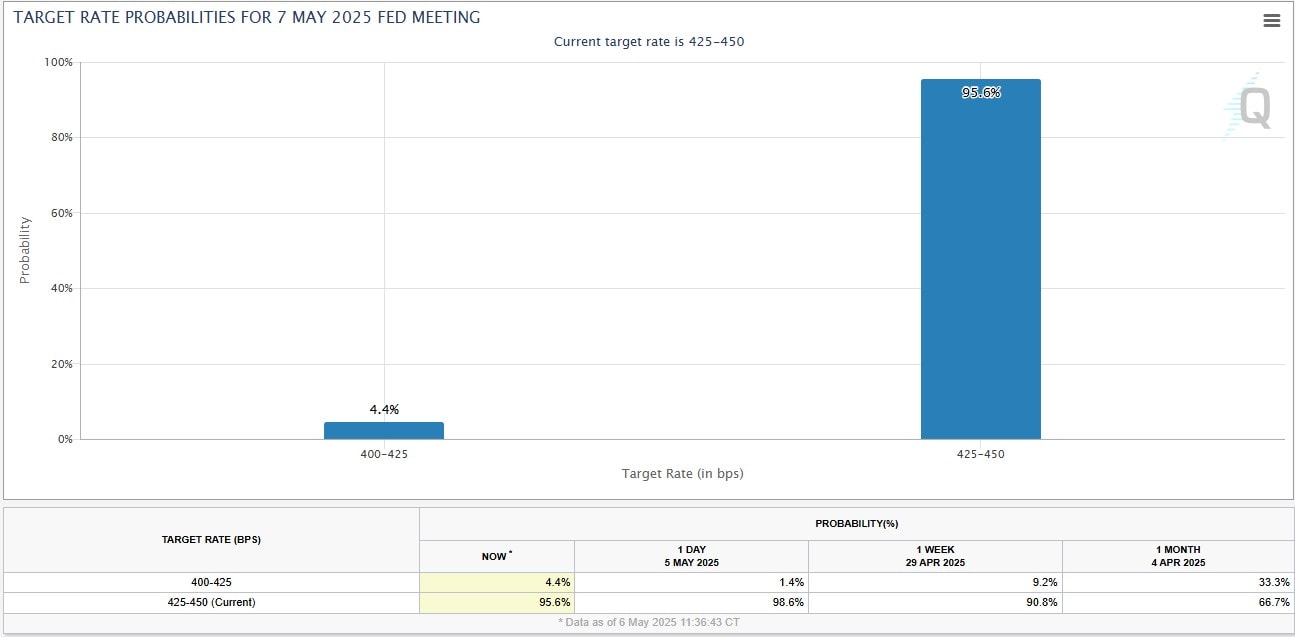
Task: Click the highlighted 95.6% NOW cell
Action: point(496,602)
